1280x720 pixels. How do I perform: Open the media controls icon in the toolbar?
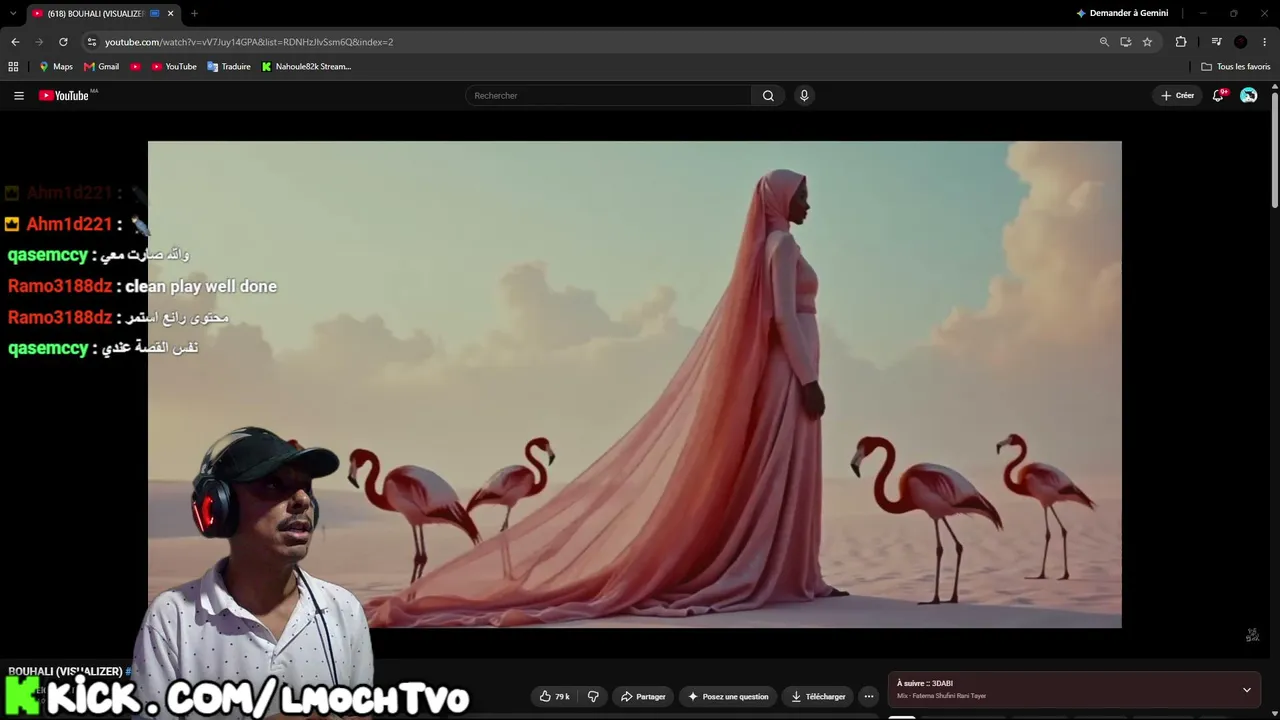tap(1216, 42)
